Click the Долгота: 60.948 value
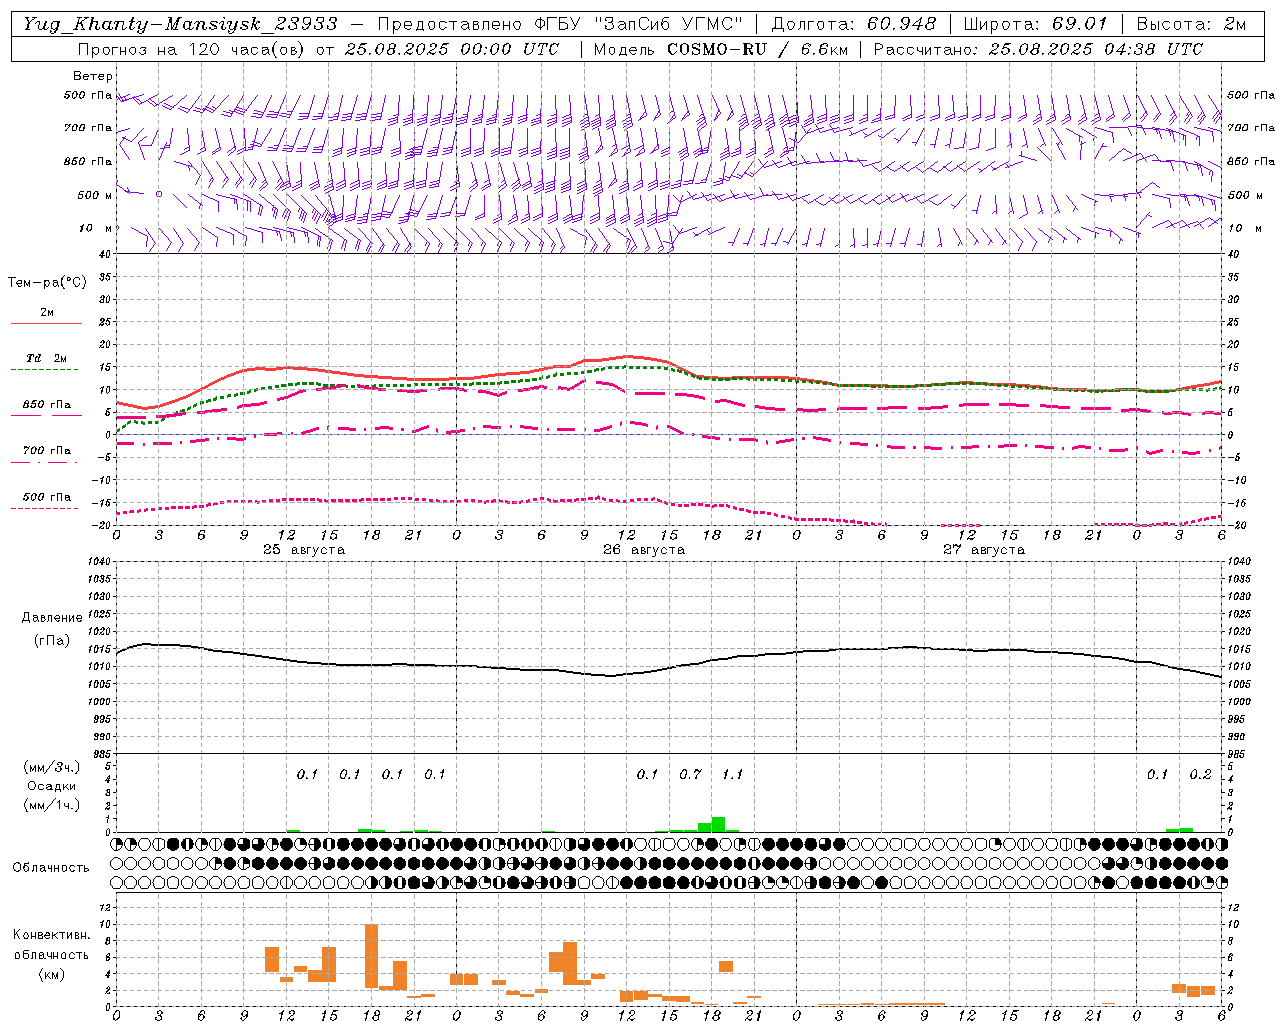 (x=854, y=24)
